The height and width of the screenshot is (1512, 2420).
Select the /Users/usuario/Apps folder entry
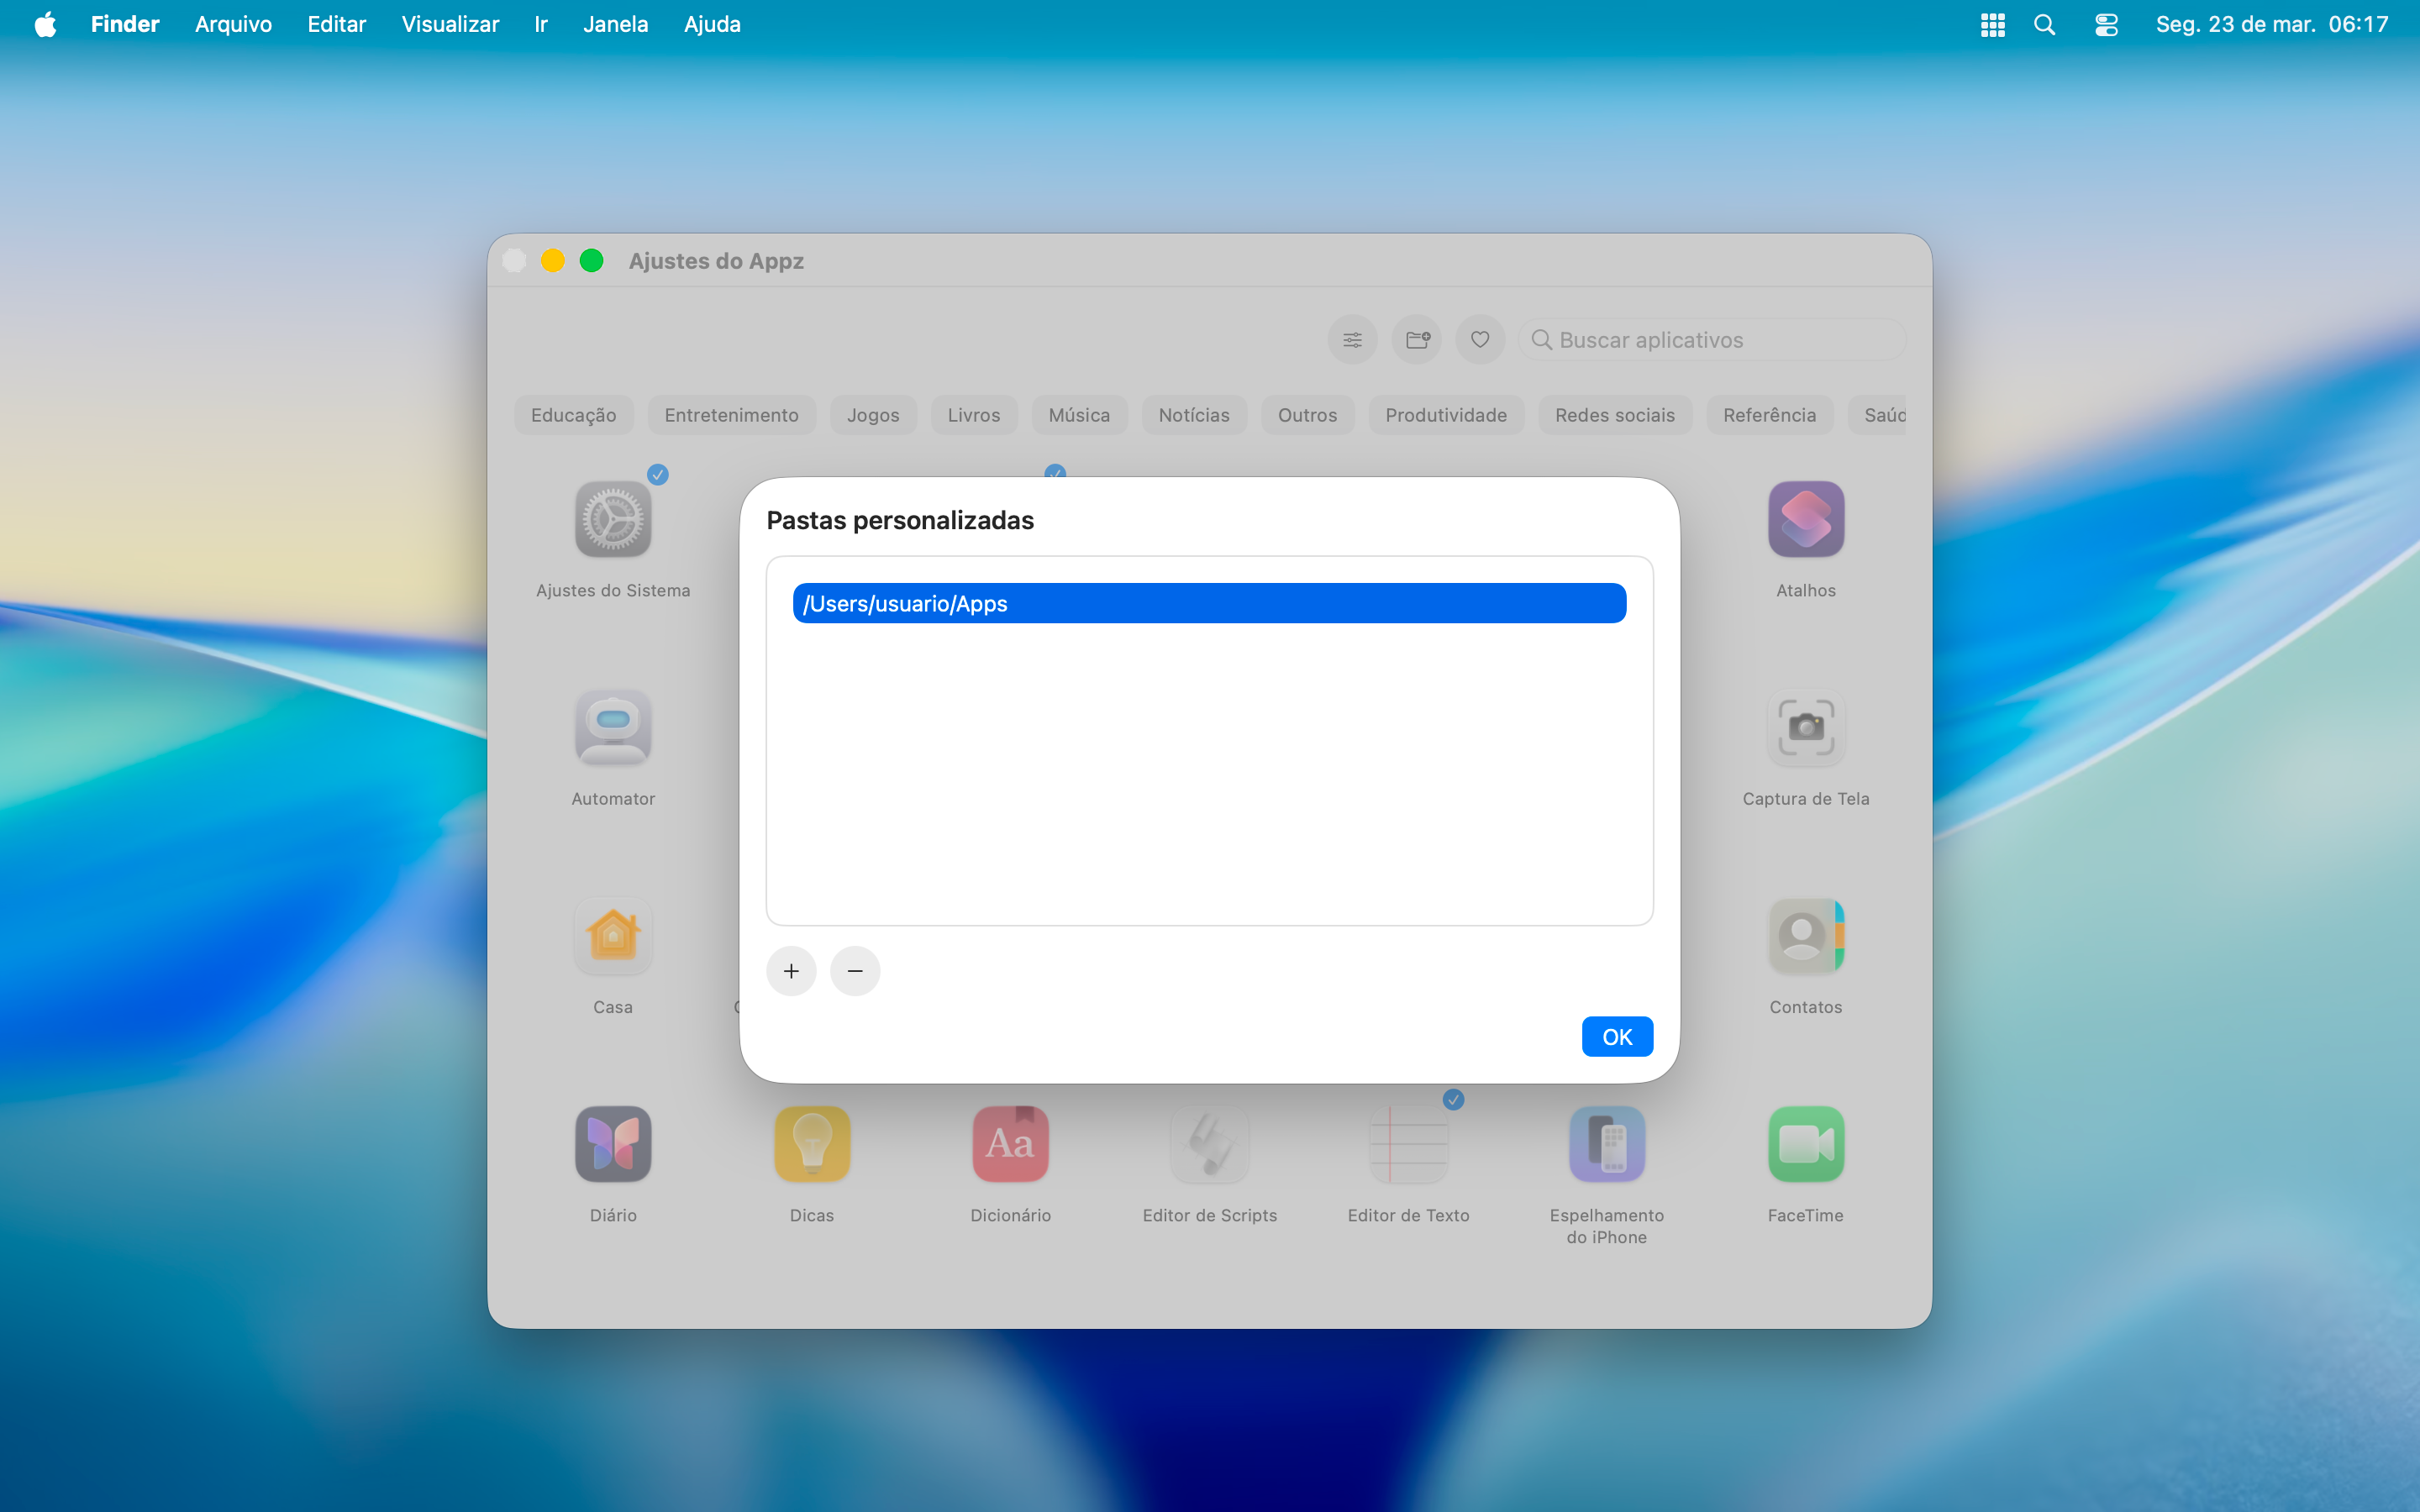(1209, 602)
